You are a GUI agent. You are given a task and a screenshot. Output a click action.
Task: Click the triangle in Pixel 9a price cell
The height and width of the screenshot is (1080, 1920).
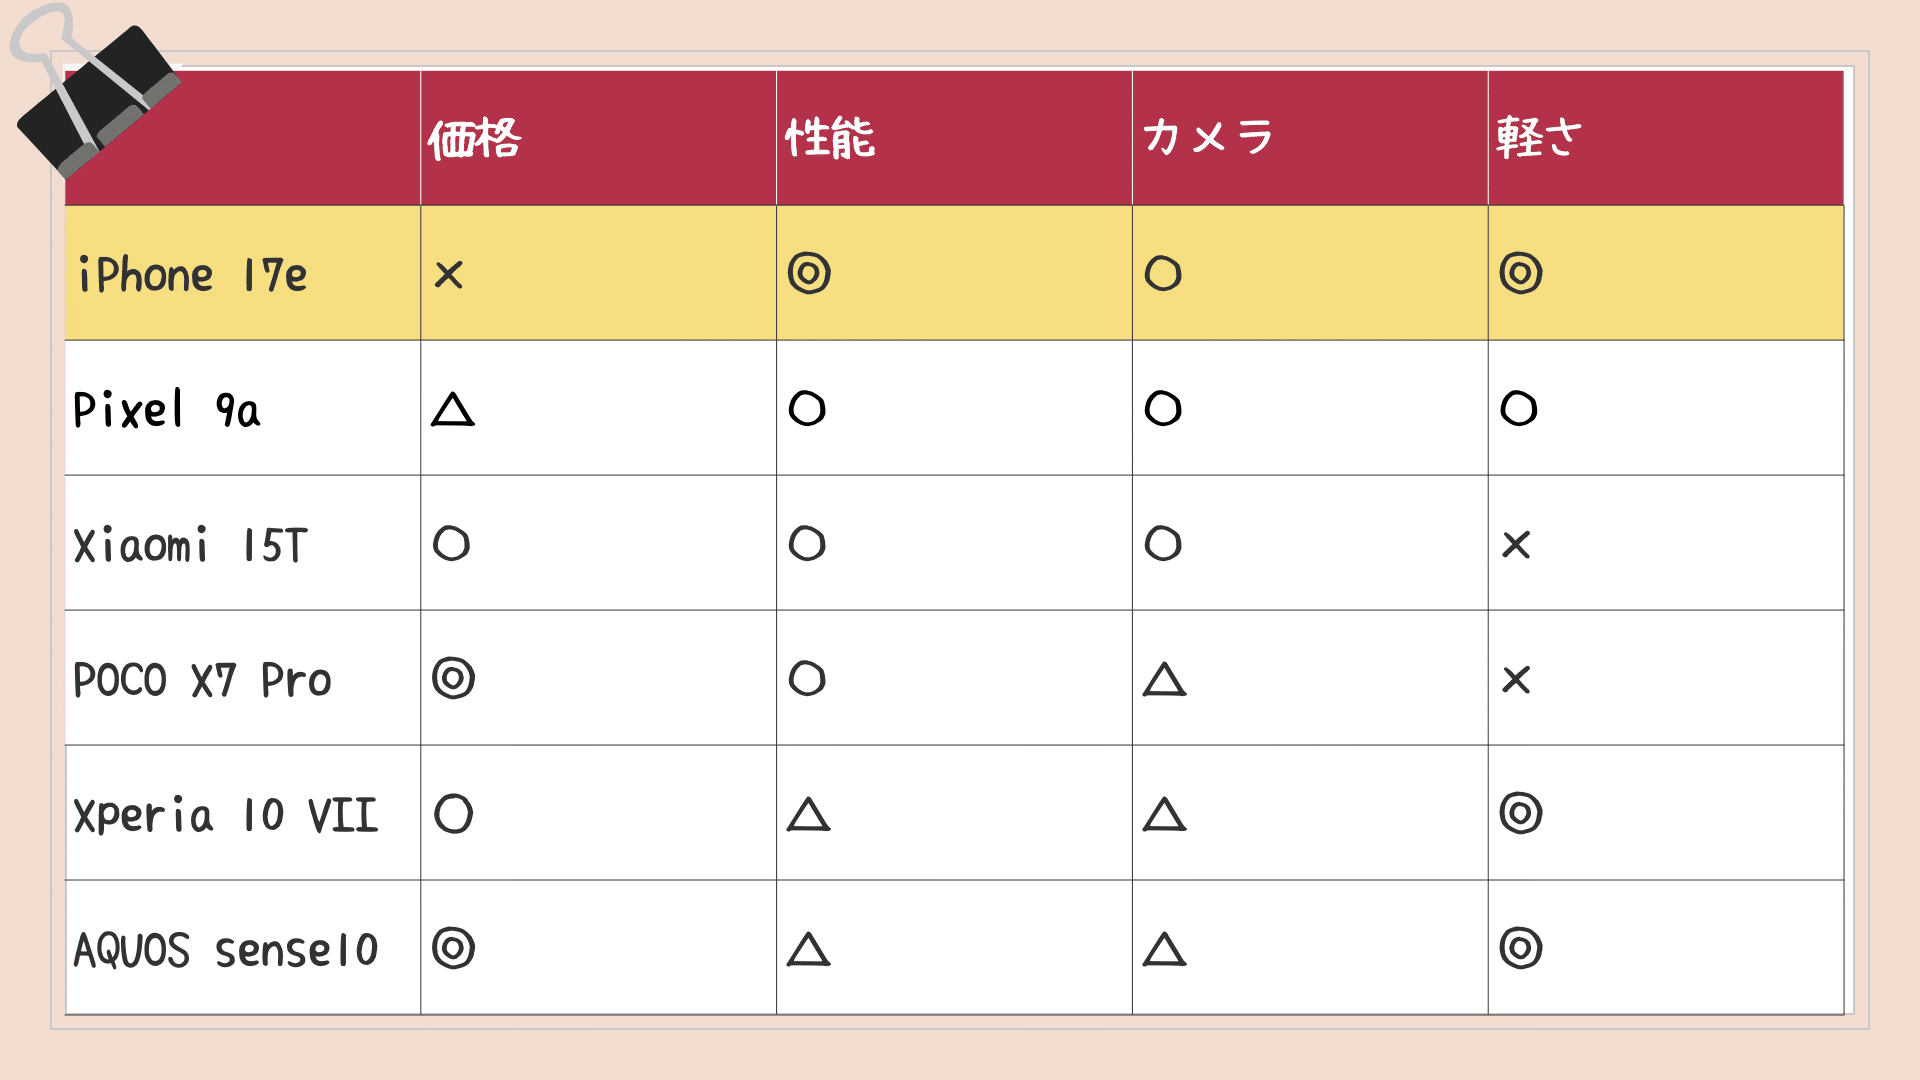tap(453, 409)
